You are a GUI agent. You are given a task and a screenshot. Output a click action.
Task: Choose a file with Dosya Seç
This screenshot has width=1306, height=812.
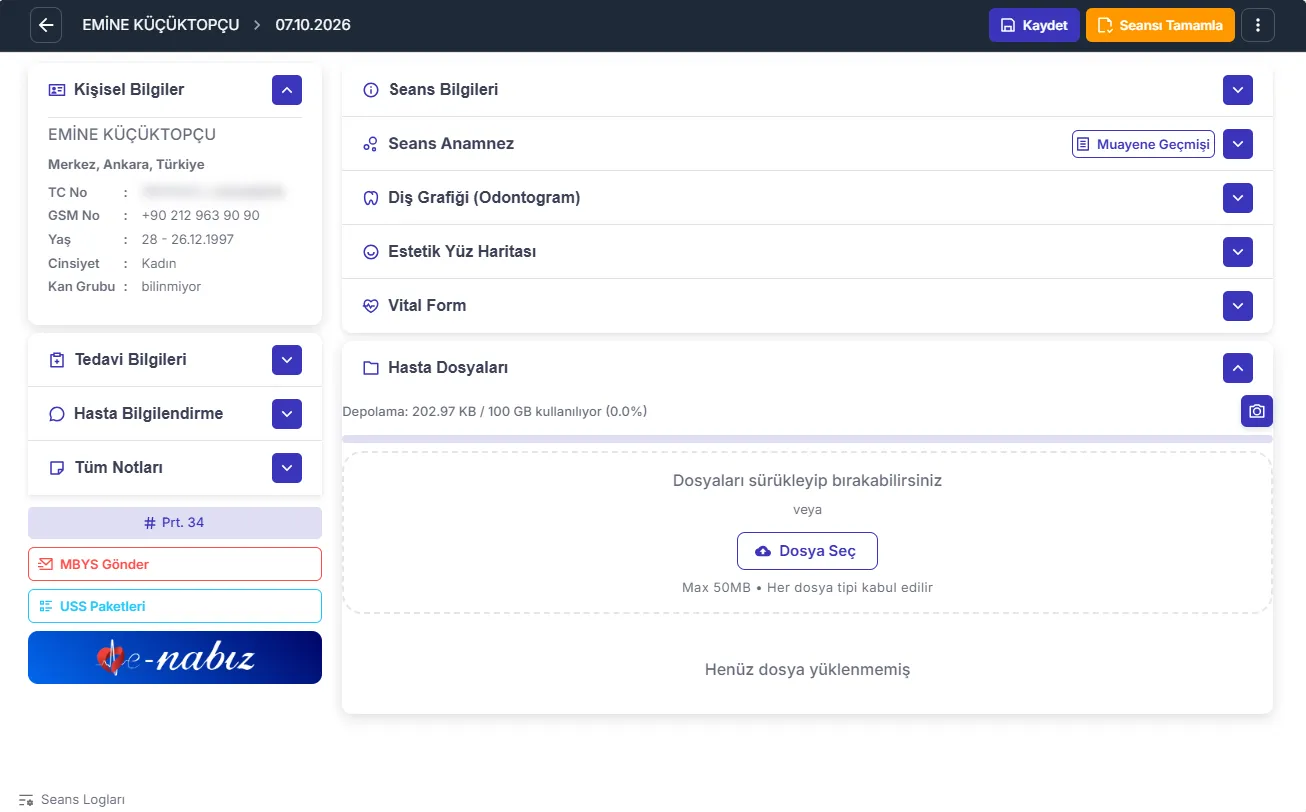[807, 551]
